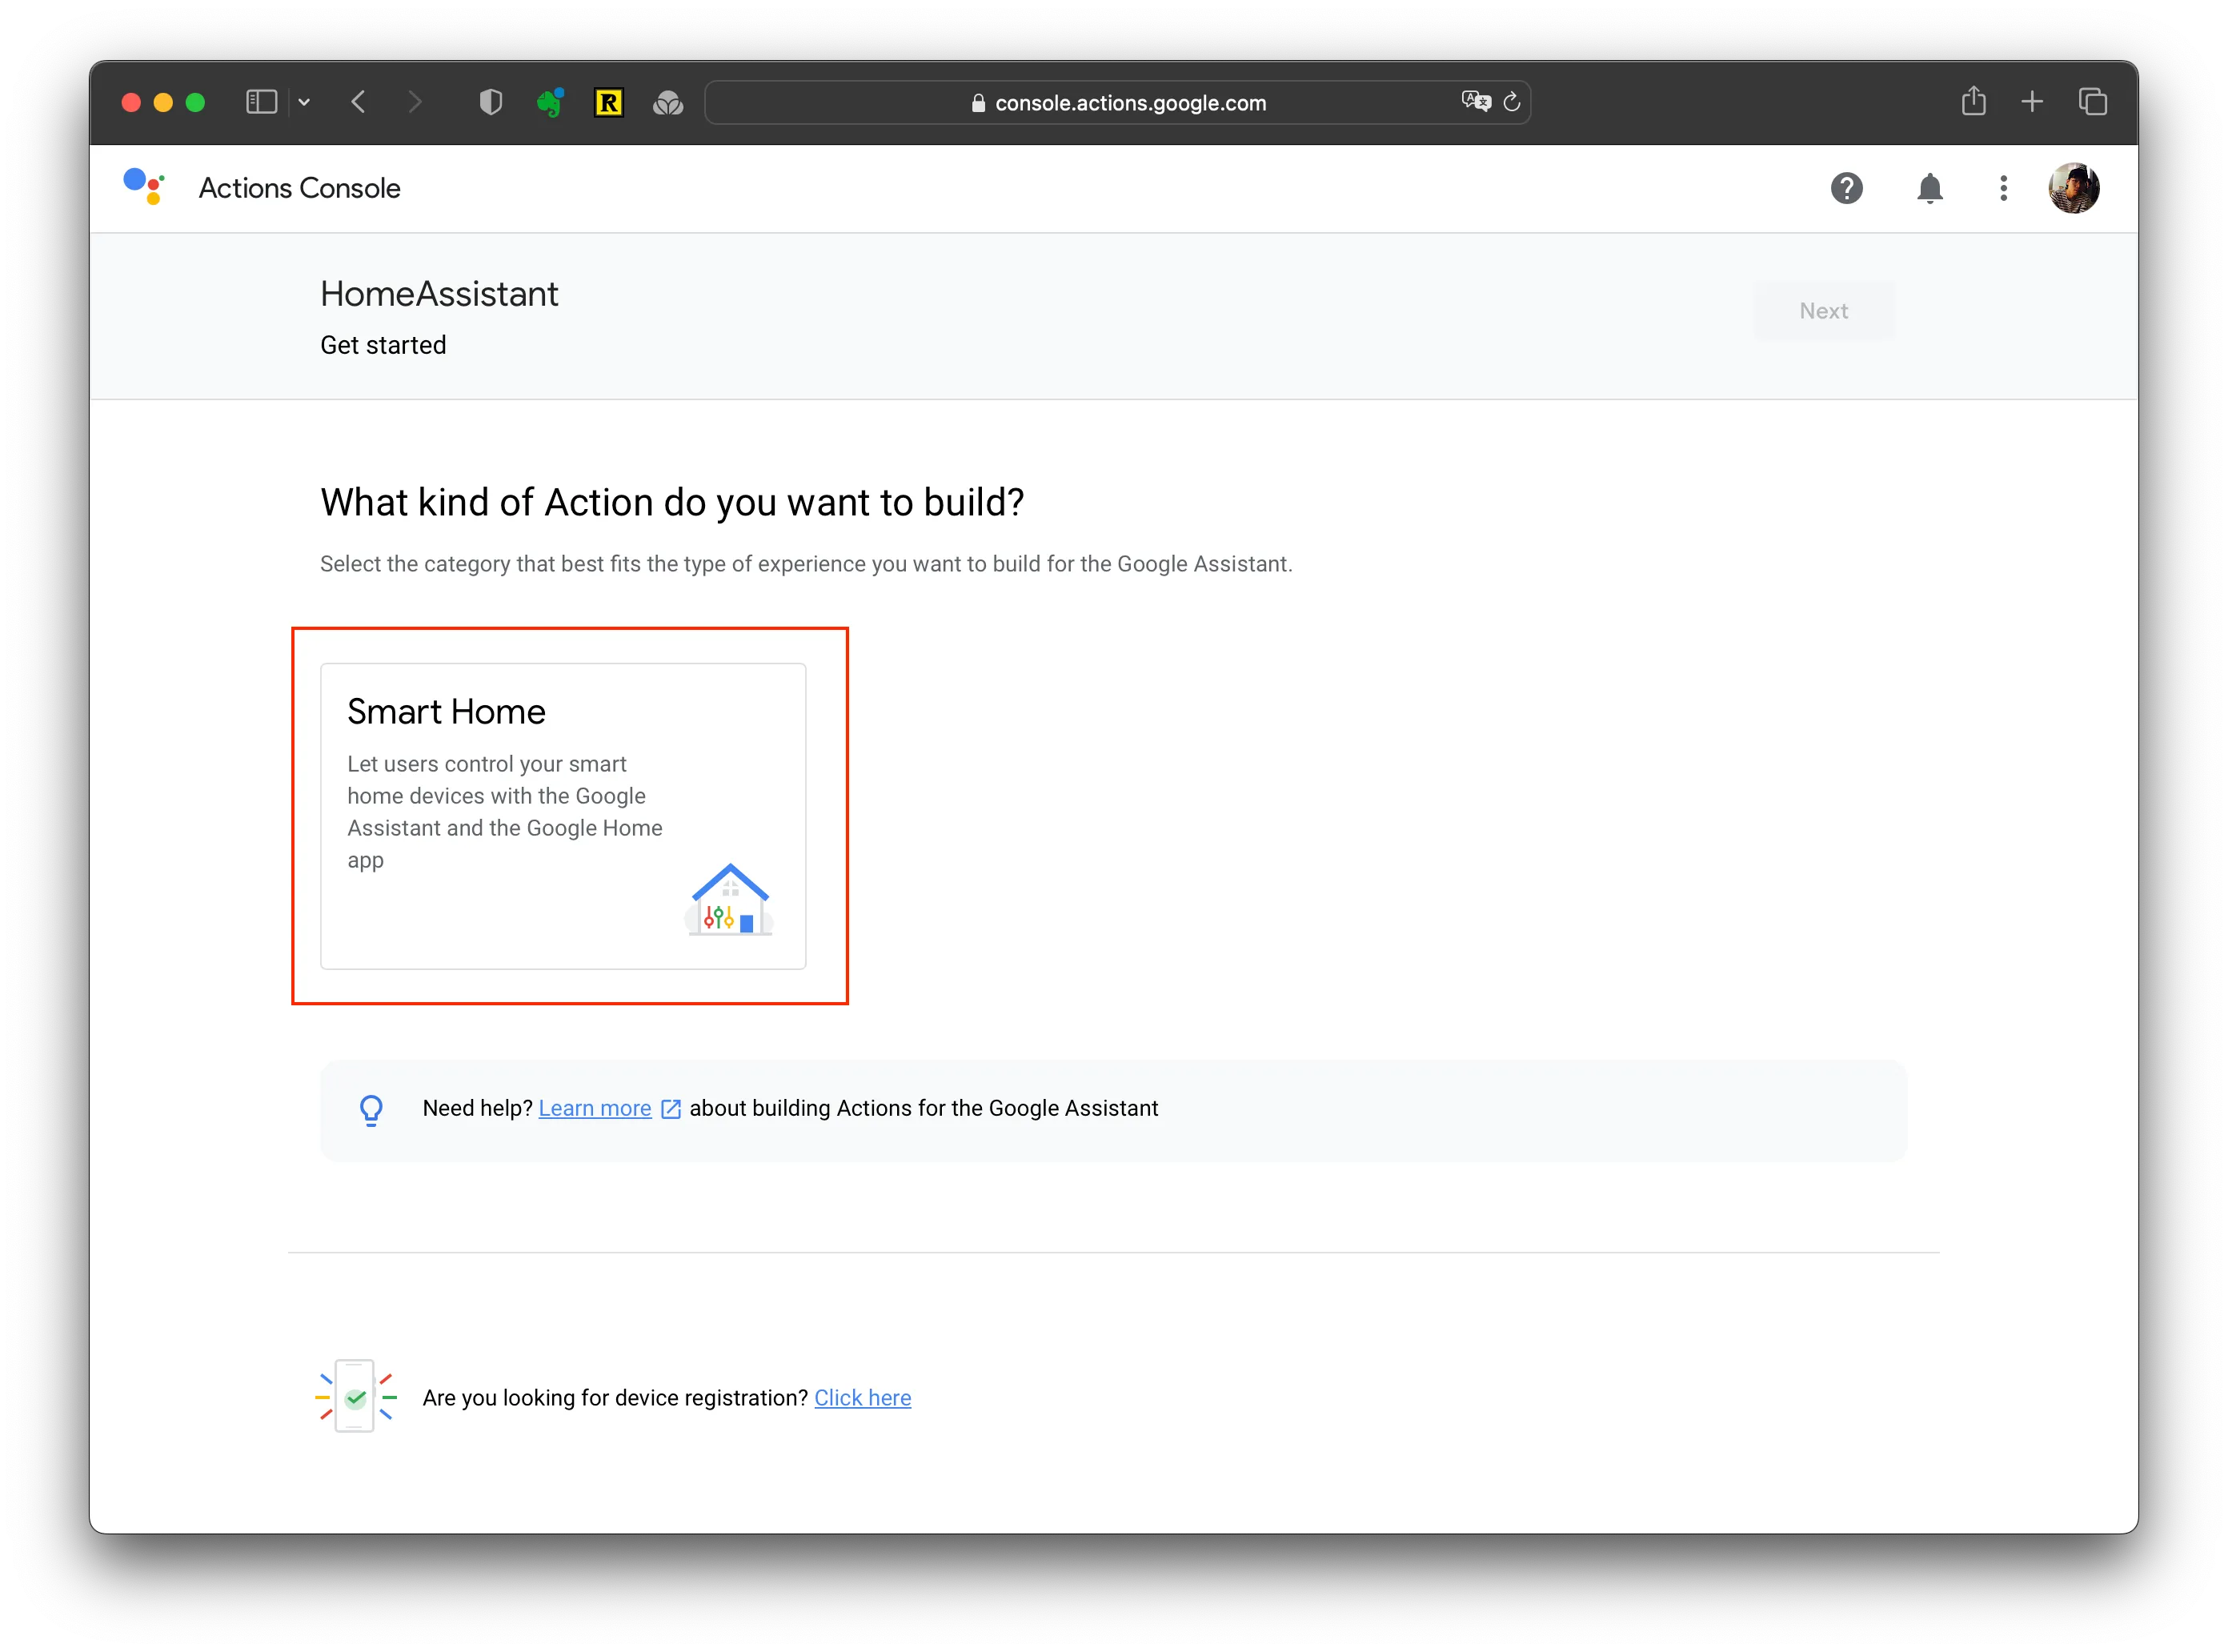This screenshot has height=1652, width=2228.
Task: Click the Evernote elephant extension icon
Action: pos(550,102)
